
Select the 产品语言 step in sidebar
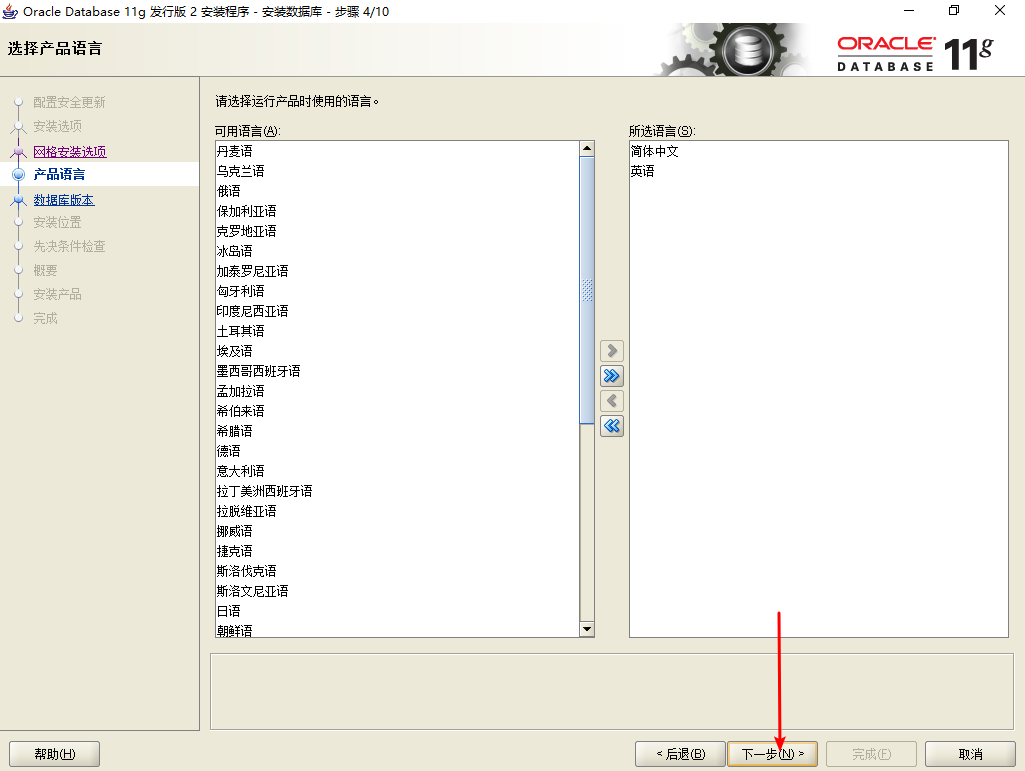[x=59, y=175]
